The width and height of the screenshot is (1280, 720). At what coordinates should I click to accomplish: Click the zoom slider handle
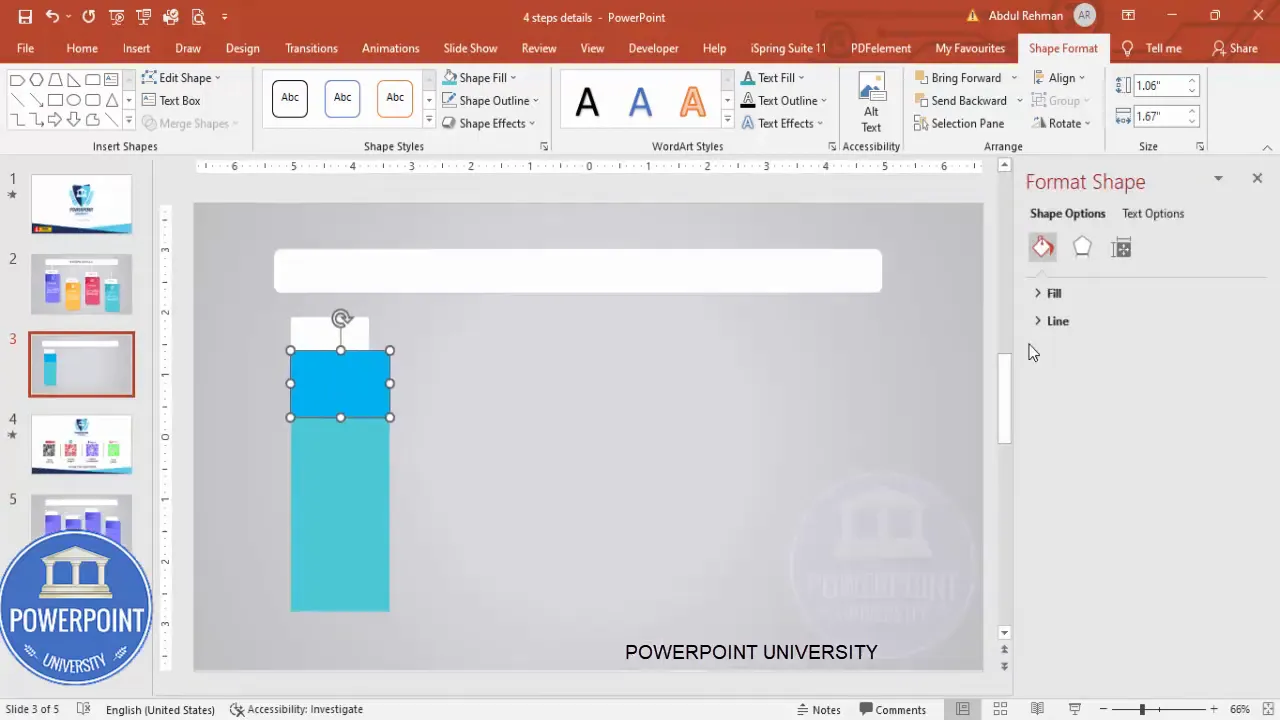pos(1142,710)
